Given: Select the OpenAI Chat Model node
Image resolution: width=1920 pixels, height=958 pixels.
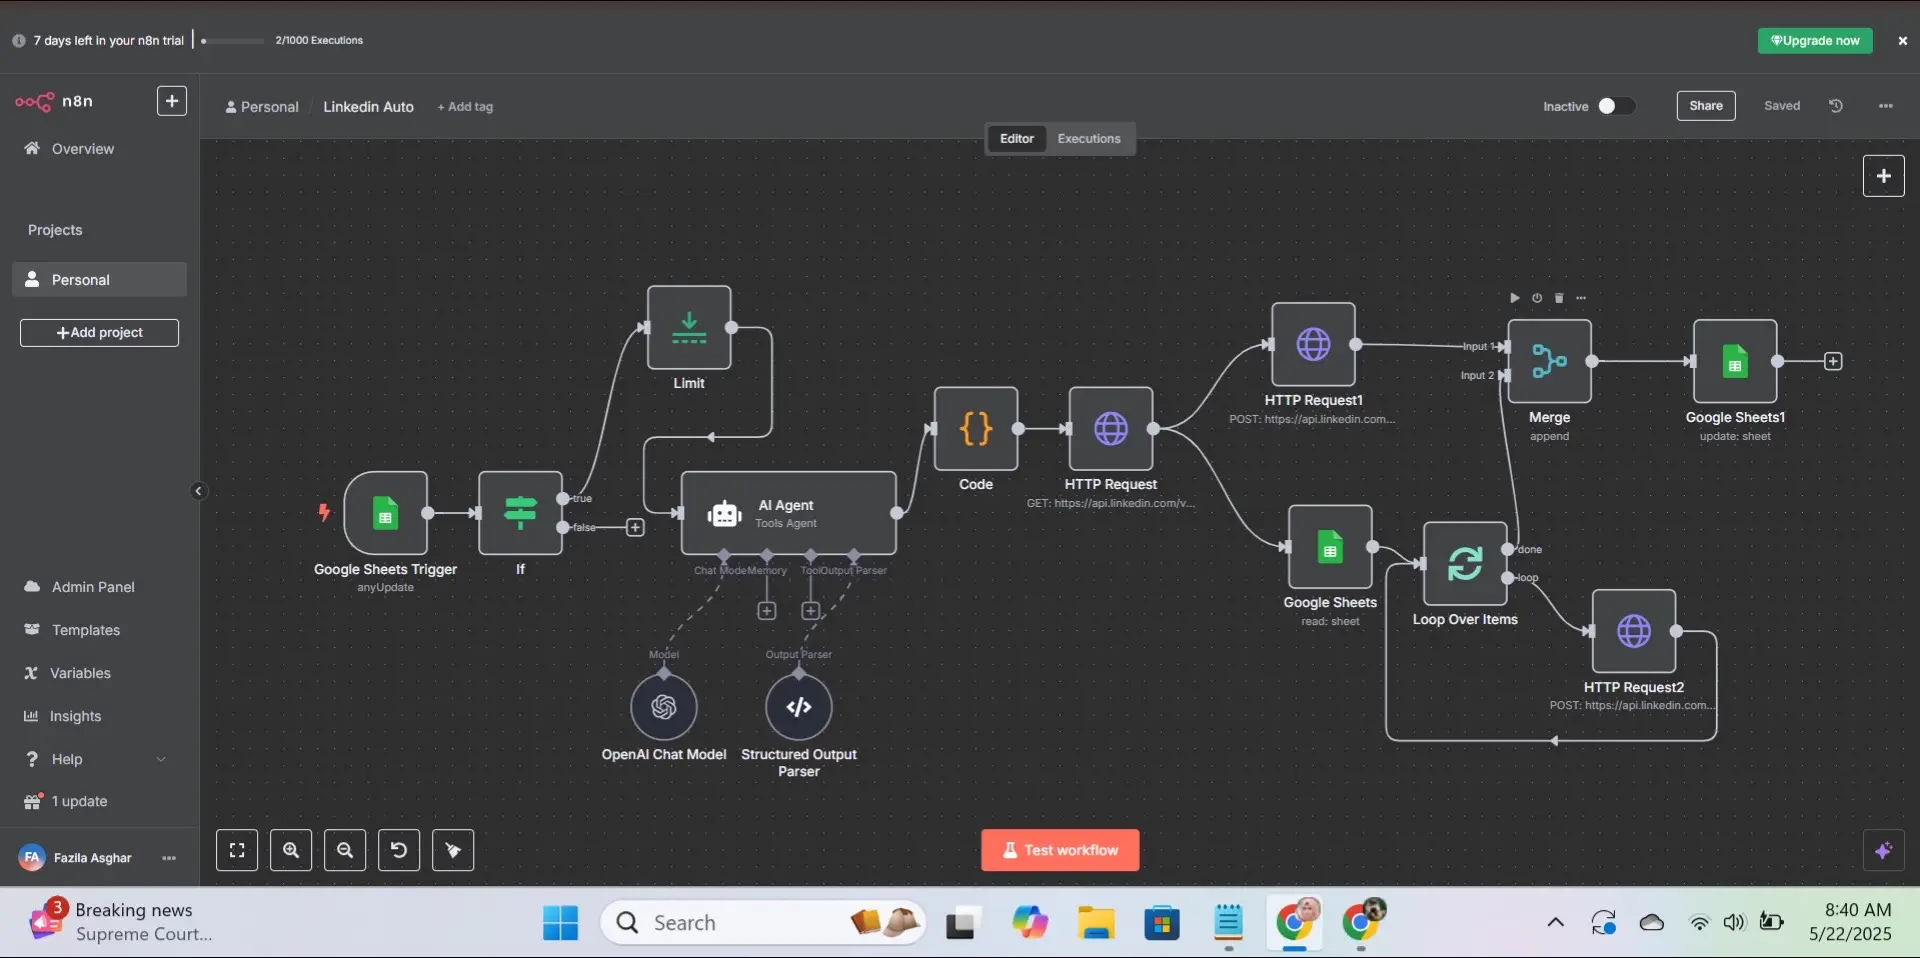Looking at the screenshot, I should pos(664,707).
